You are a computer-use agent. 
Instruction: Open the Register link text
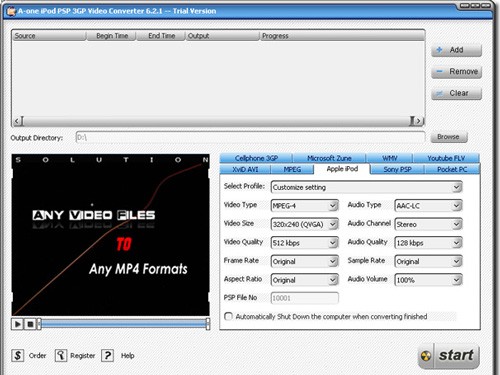(x=82, y=356)
